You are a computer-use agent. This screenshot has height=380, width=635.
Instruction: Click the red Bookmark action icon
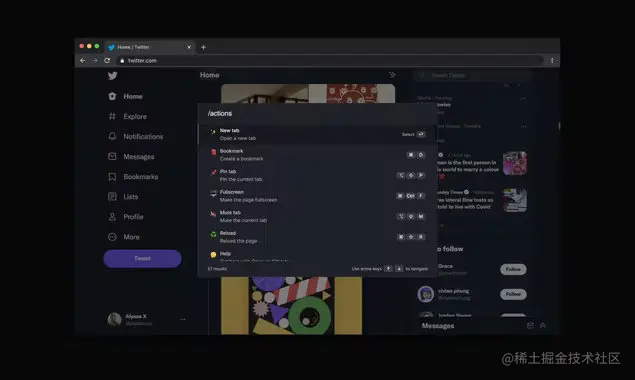click(213, 152)
